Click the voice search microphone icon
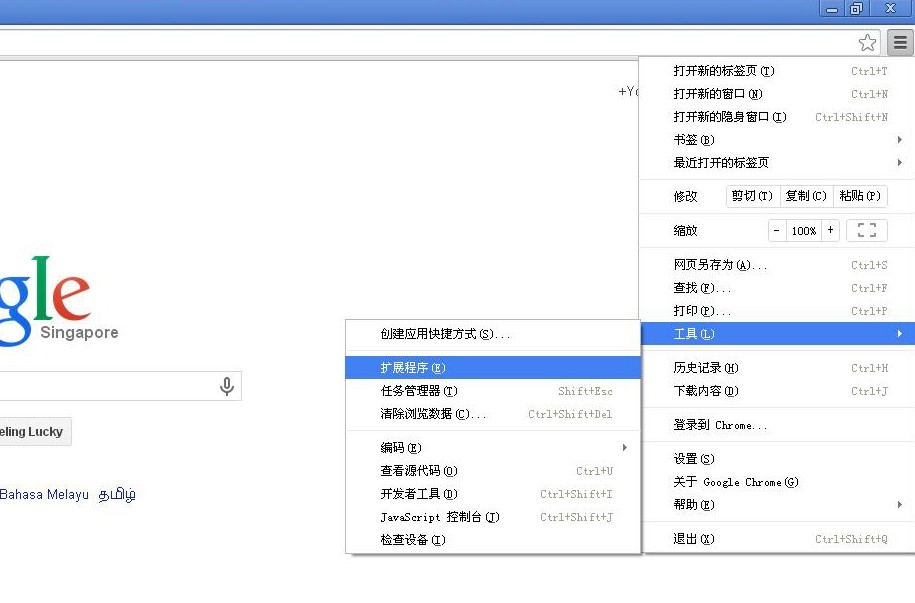Screen dimensions: 915x603 (227, 386)
